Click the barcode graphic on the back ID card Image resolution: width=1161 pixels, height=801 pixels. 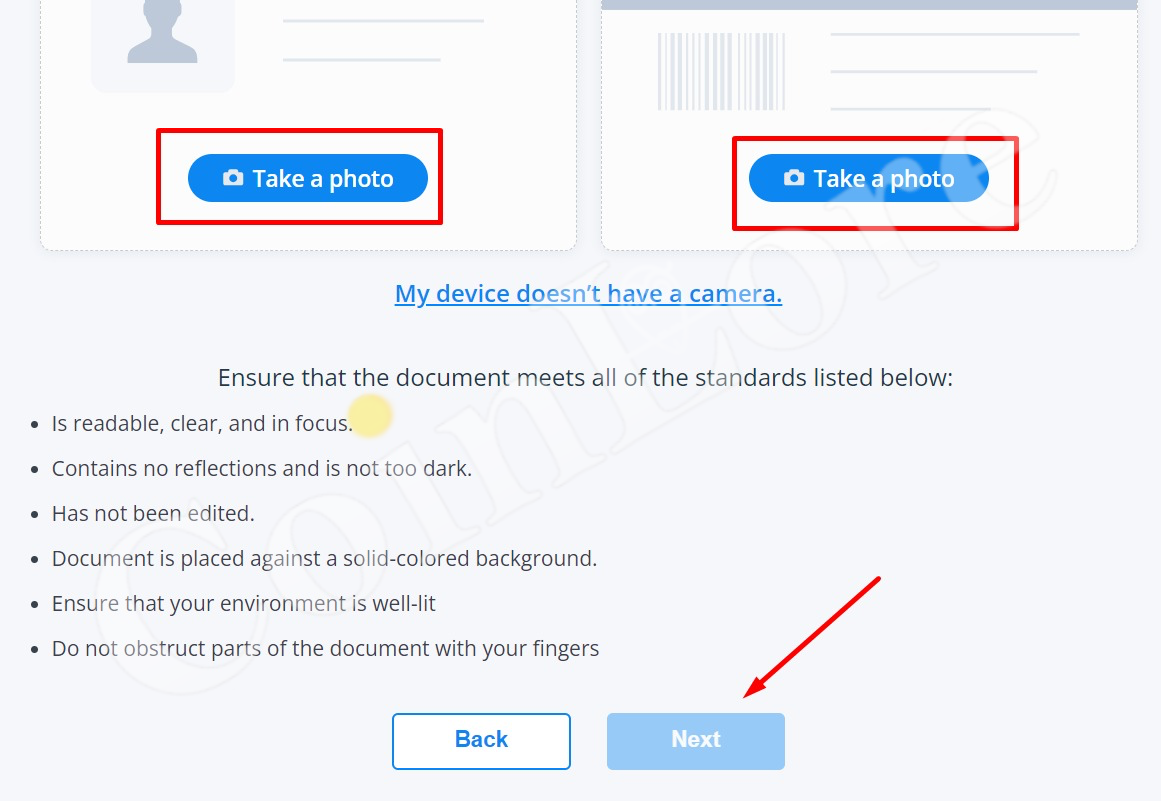tap(721, 72)
